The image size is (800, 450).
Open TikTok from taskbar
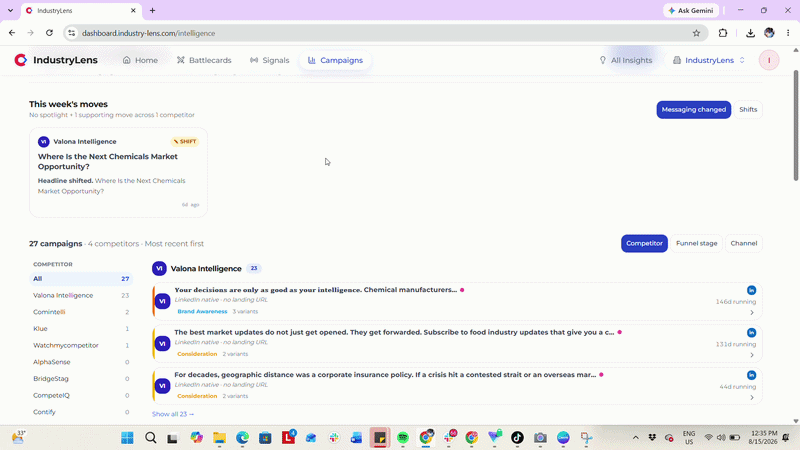[517, 438]
